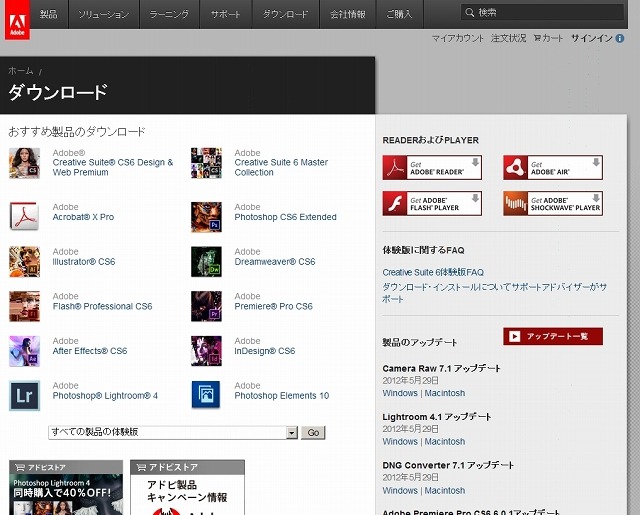Click Windows under DNG Converter 7.1 update
This screenshot has width=640, height=515.
click(x=400, y=491)
